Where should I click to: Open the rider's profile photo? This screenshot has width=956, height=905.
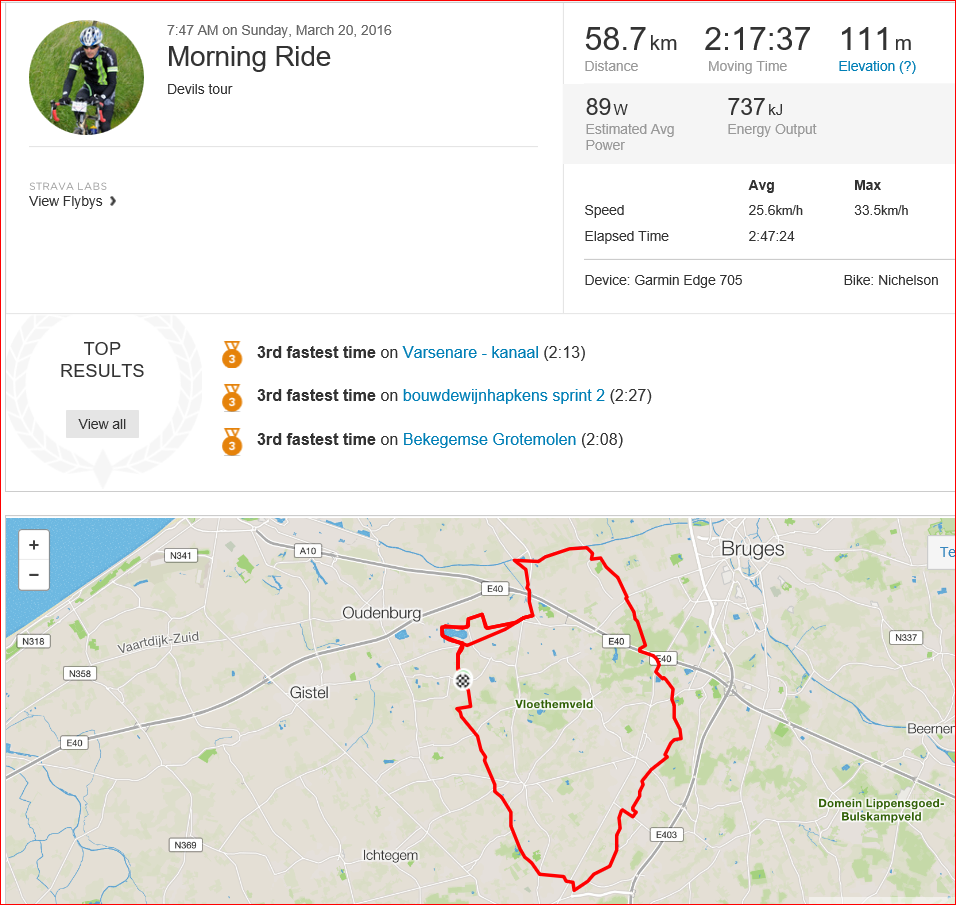[x=87, y=77]
